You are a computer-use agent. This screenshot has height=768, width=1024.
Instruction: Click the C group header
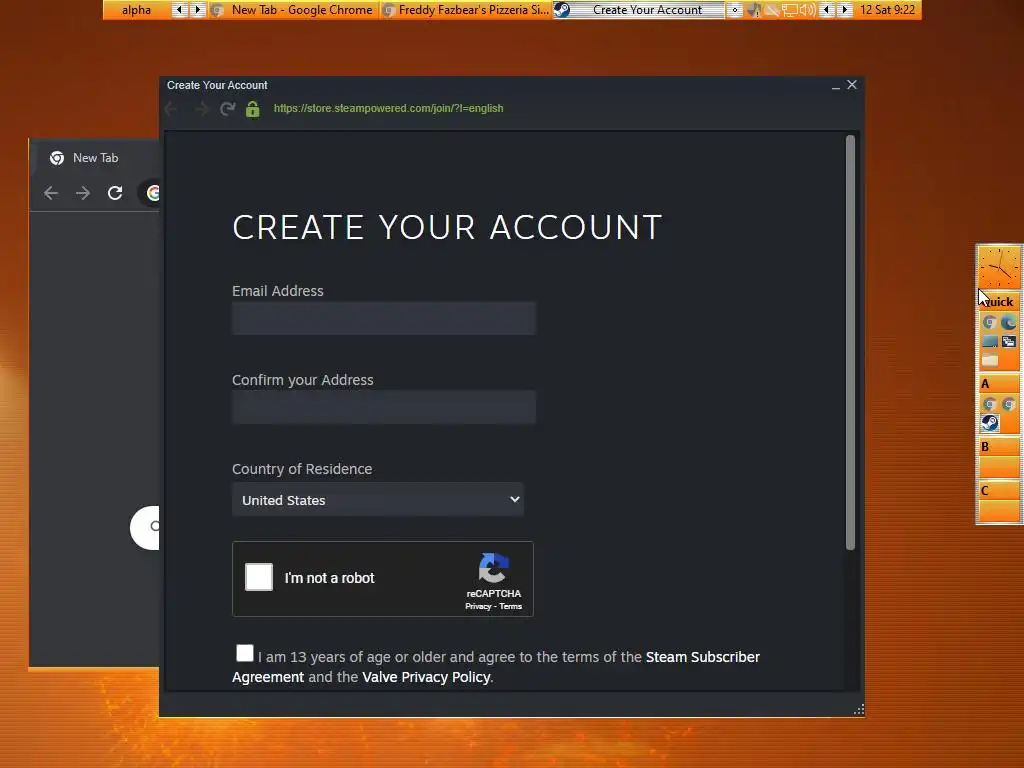point(999,490)
